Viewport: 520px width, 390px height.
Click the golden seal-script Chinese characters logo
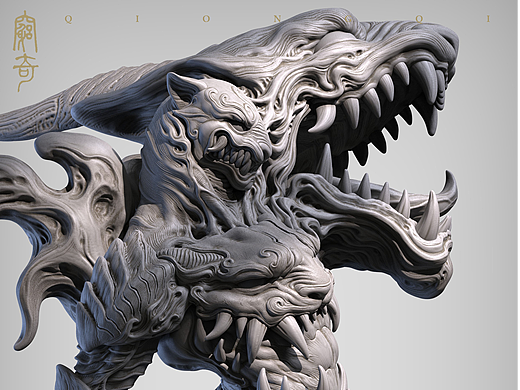coord(25,51)
